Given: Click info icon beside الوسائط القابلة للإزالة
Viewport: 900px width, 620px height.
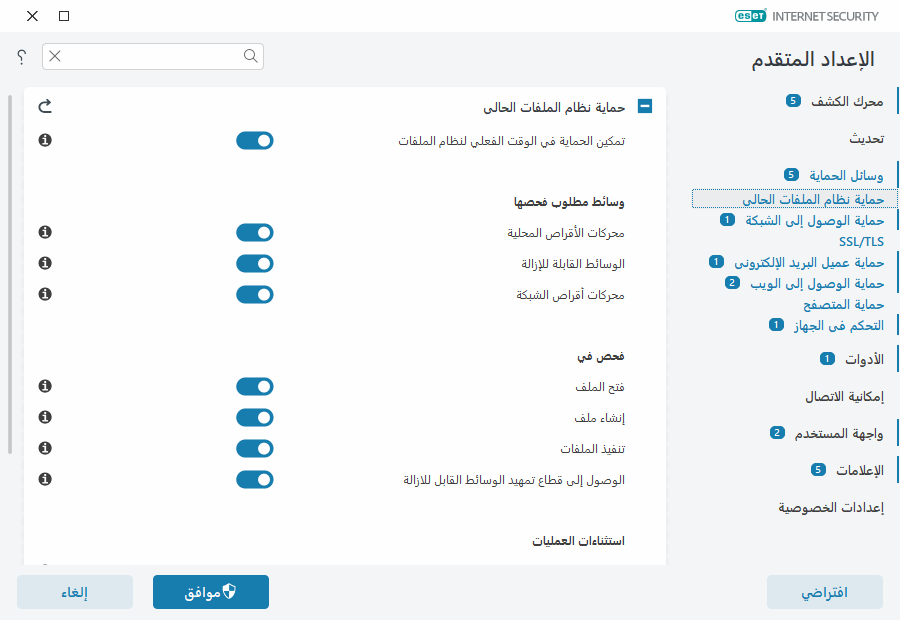Looking at the screenshot, I should click(43, 263).
